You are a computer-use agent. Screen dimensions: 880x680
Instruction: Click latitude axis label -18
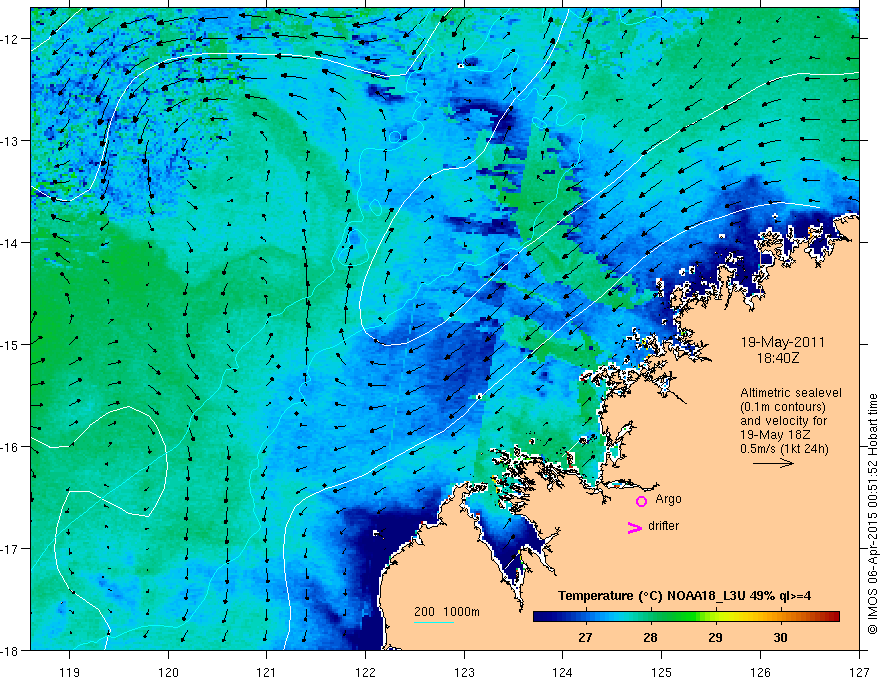point(10,650)
